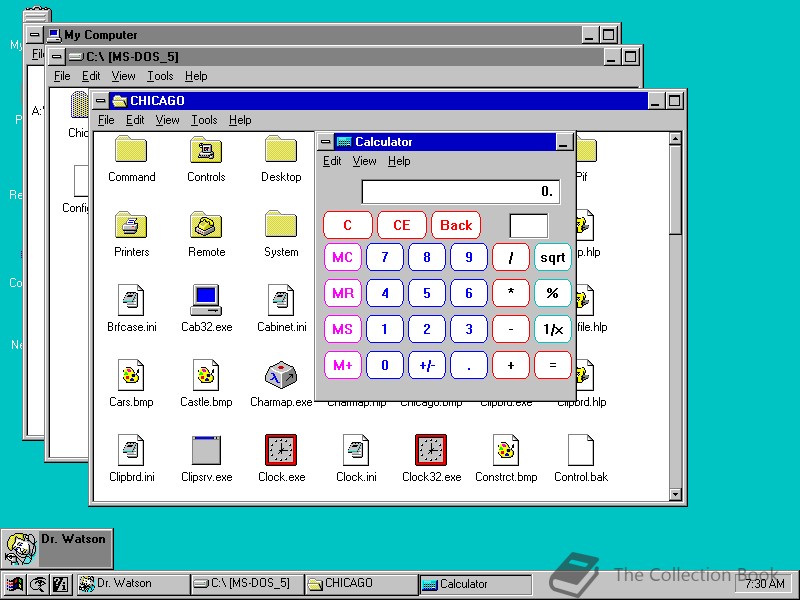Click the MS memory store button
The width and height of the screenshot is (800, 600).
(x=342, y=329)
